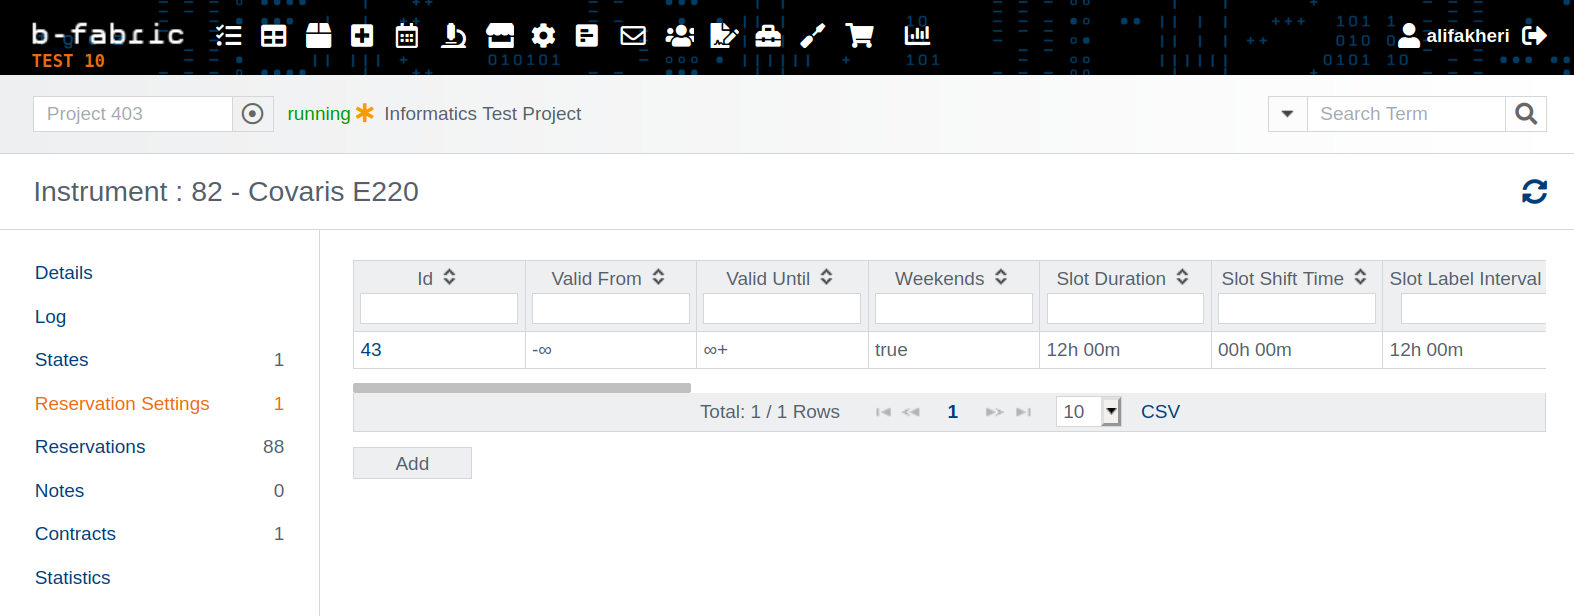The width and height of the screenshot is (1574, 616).
Task: Click the bar chart statistics icon
Action: pos(917,36)
